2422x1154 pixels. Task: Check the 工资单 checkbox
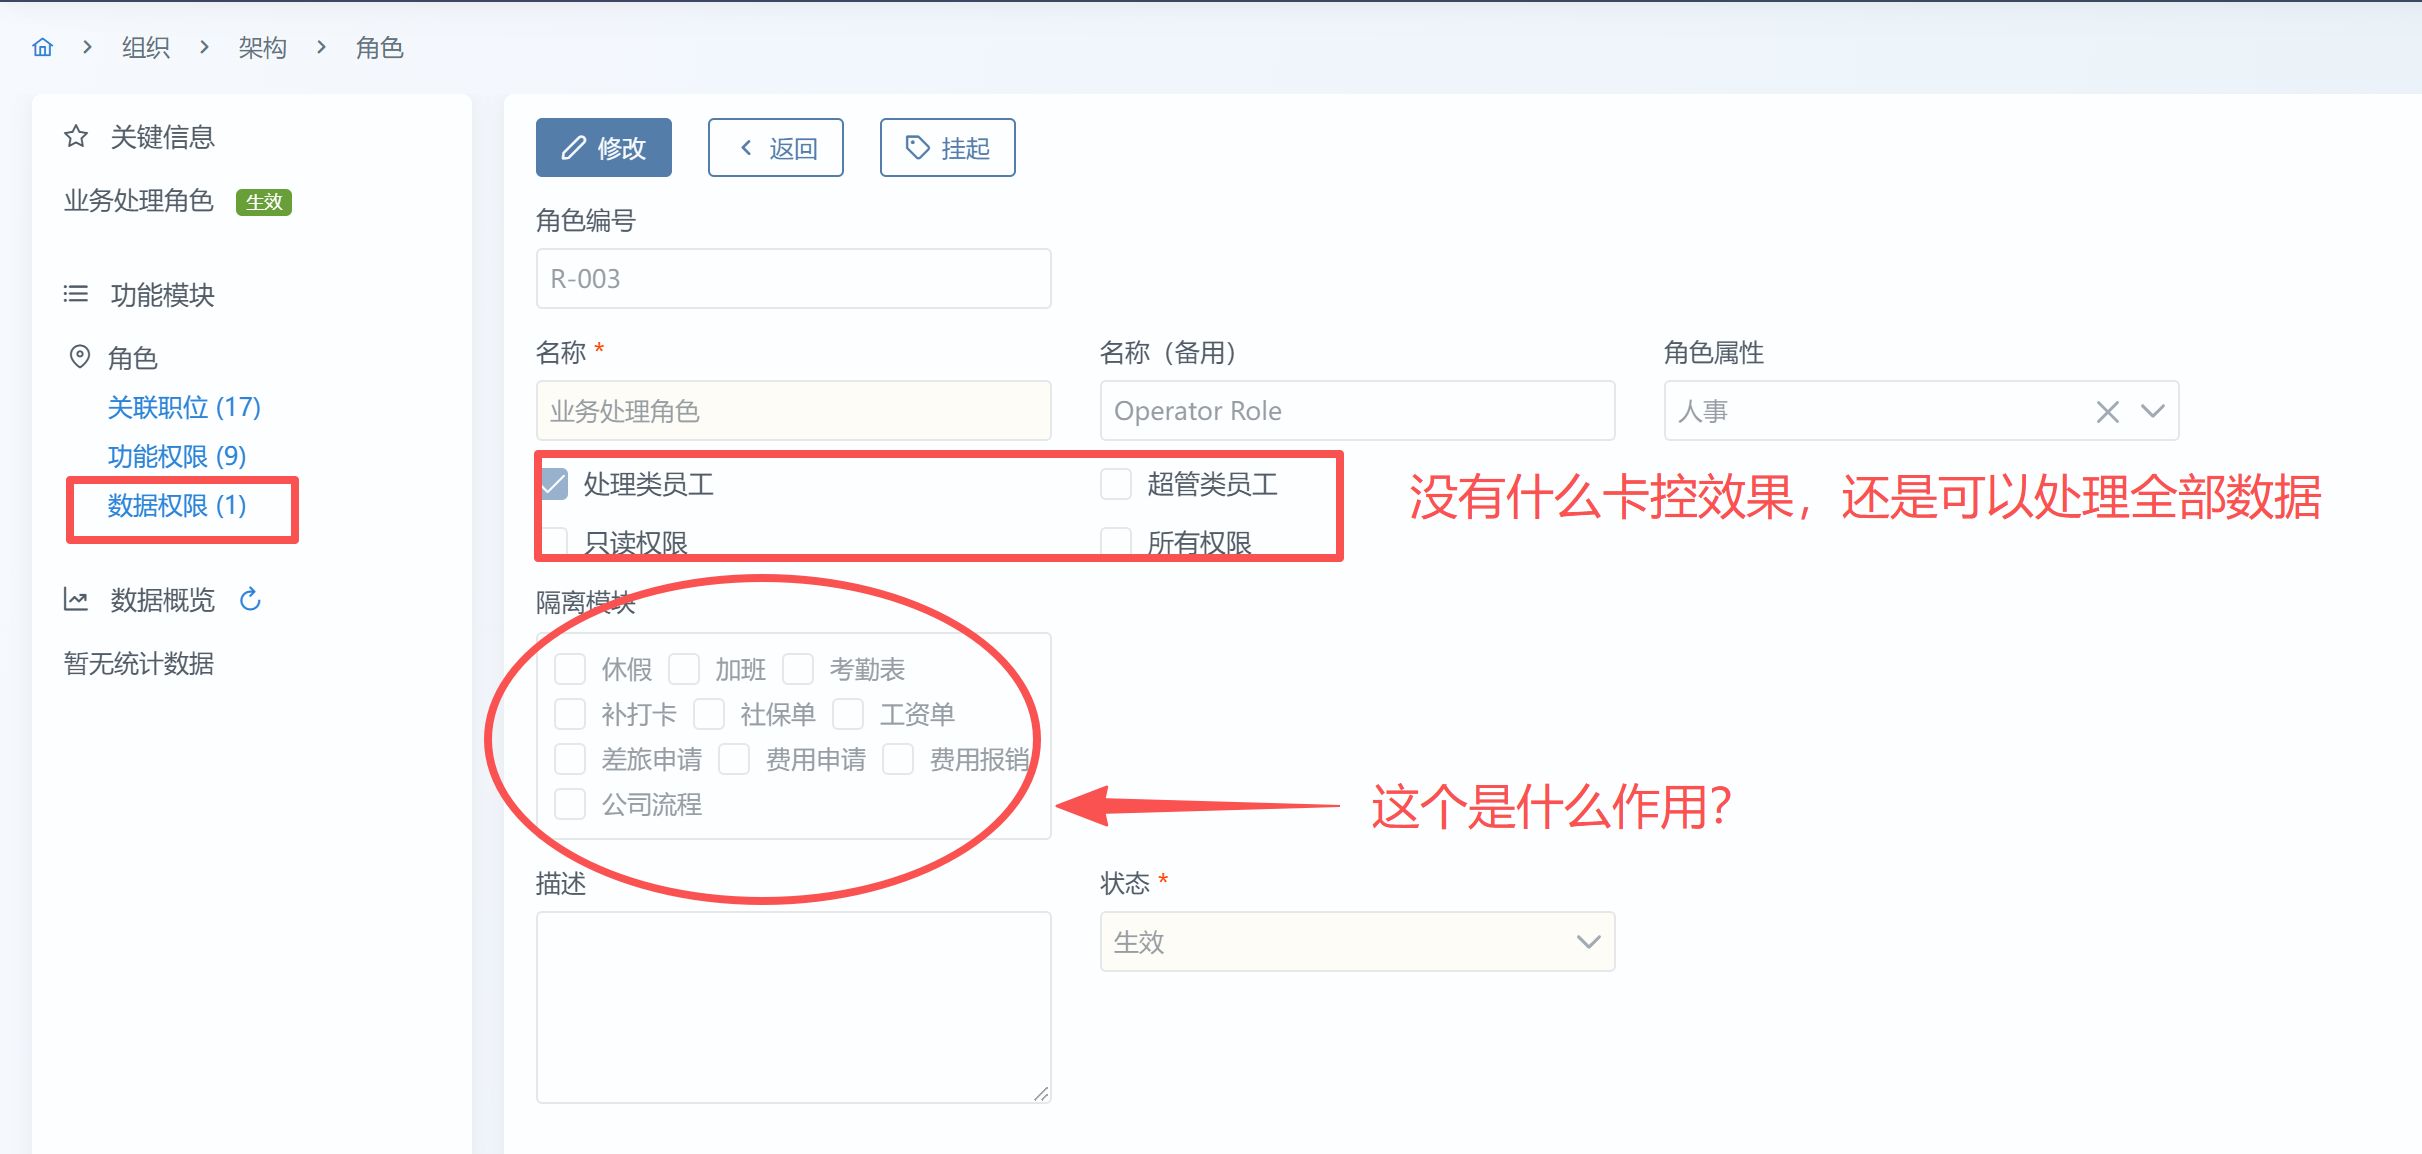coord(848,714)
